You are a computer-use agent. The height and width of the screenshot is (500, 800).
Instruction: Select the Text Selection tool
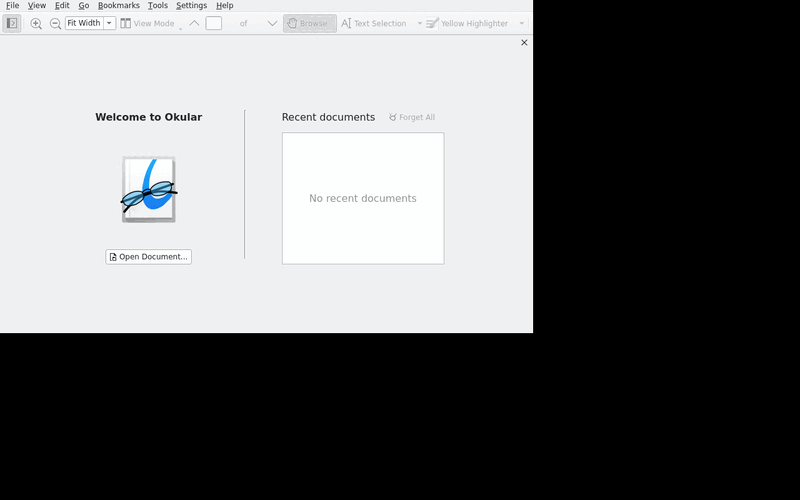[374, 23]
